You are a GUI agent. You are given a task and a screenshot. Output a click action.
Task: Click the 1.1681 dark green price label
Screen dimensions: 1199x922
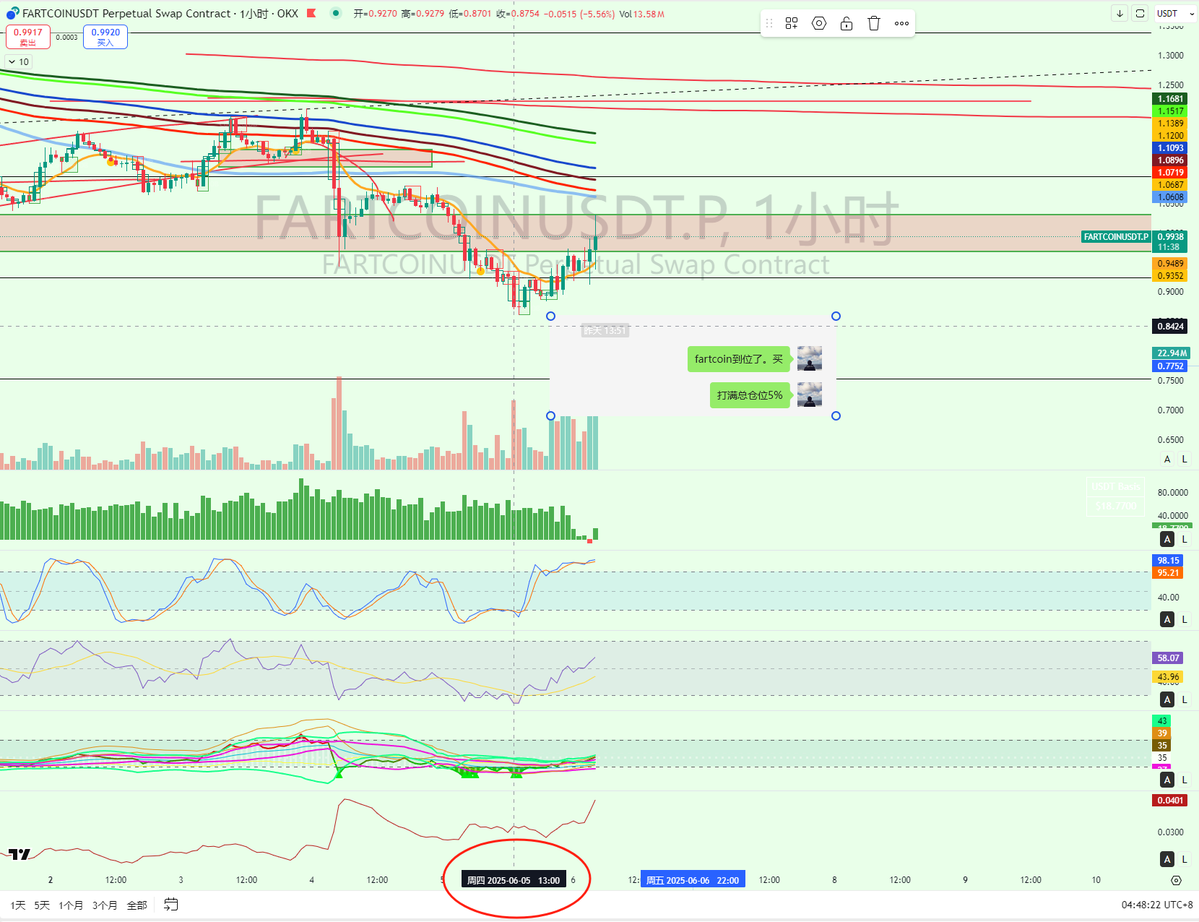click(1170, 99)
